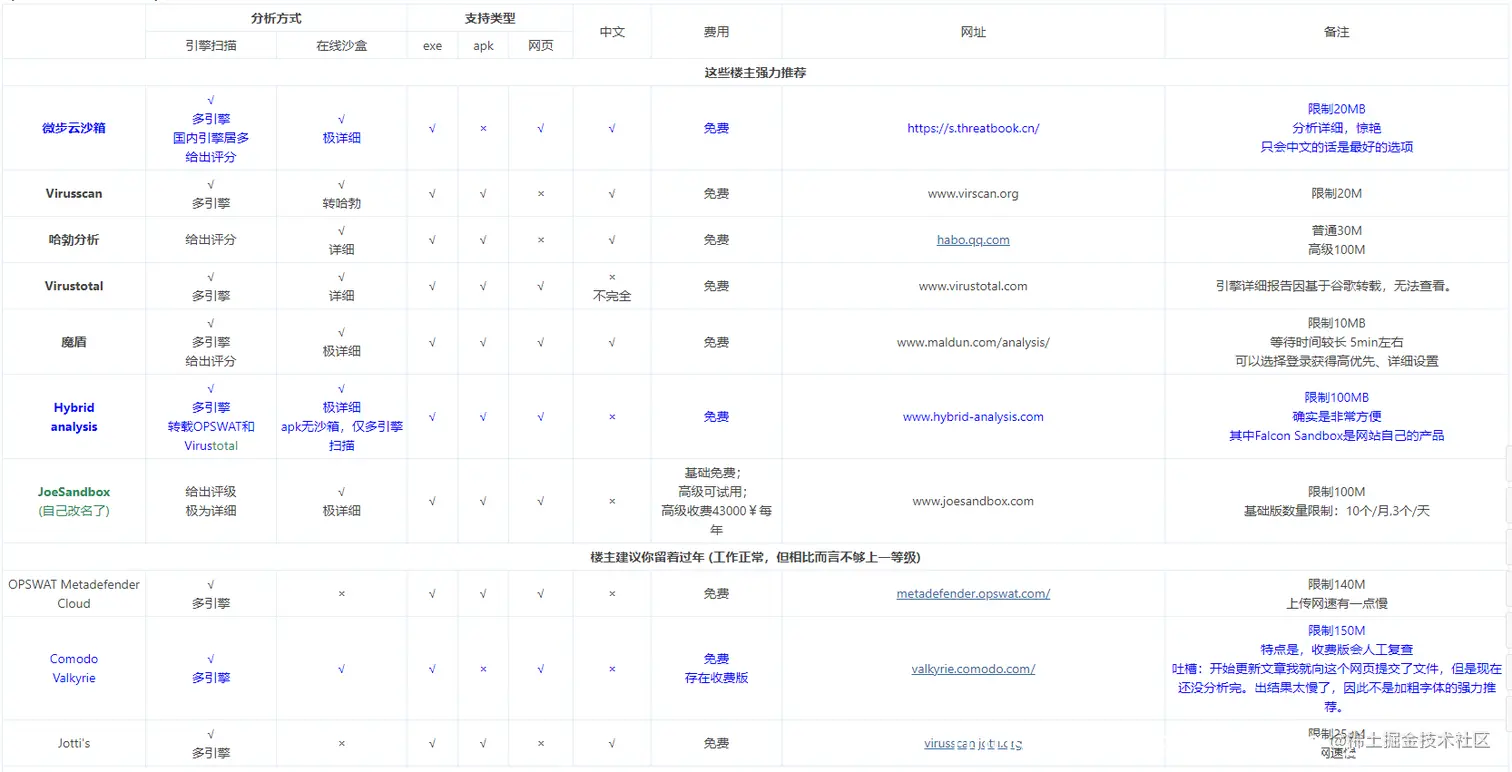Select the Virustotal row name
Image resolution: width=1512 pixels, height=772 pixels.
pyautogui.click(x=74, y=286)
